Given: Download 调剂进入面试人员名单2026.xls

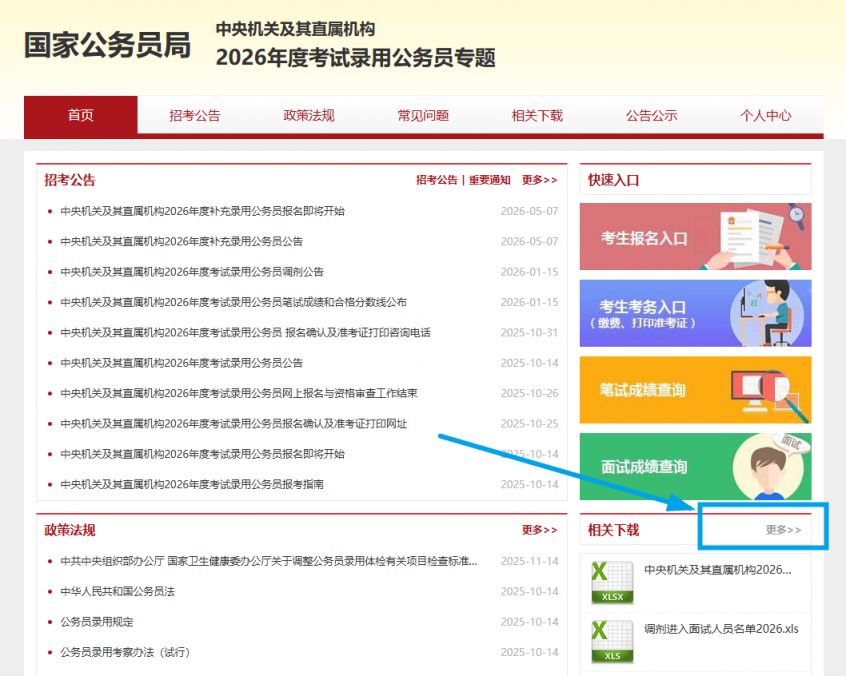Looking at the screenshot, I should click(721, 629).
